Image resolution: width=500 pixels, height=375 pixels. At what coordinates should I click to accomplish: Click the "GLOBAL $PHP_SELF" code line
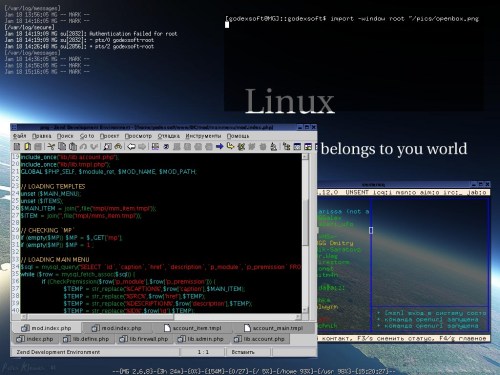(109, 172)
